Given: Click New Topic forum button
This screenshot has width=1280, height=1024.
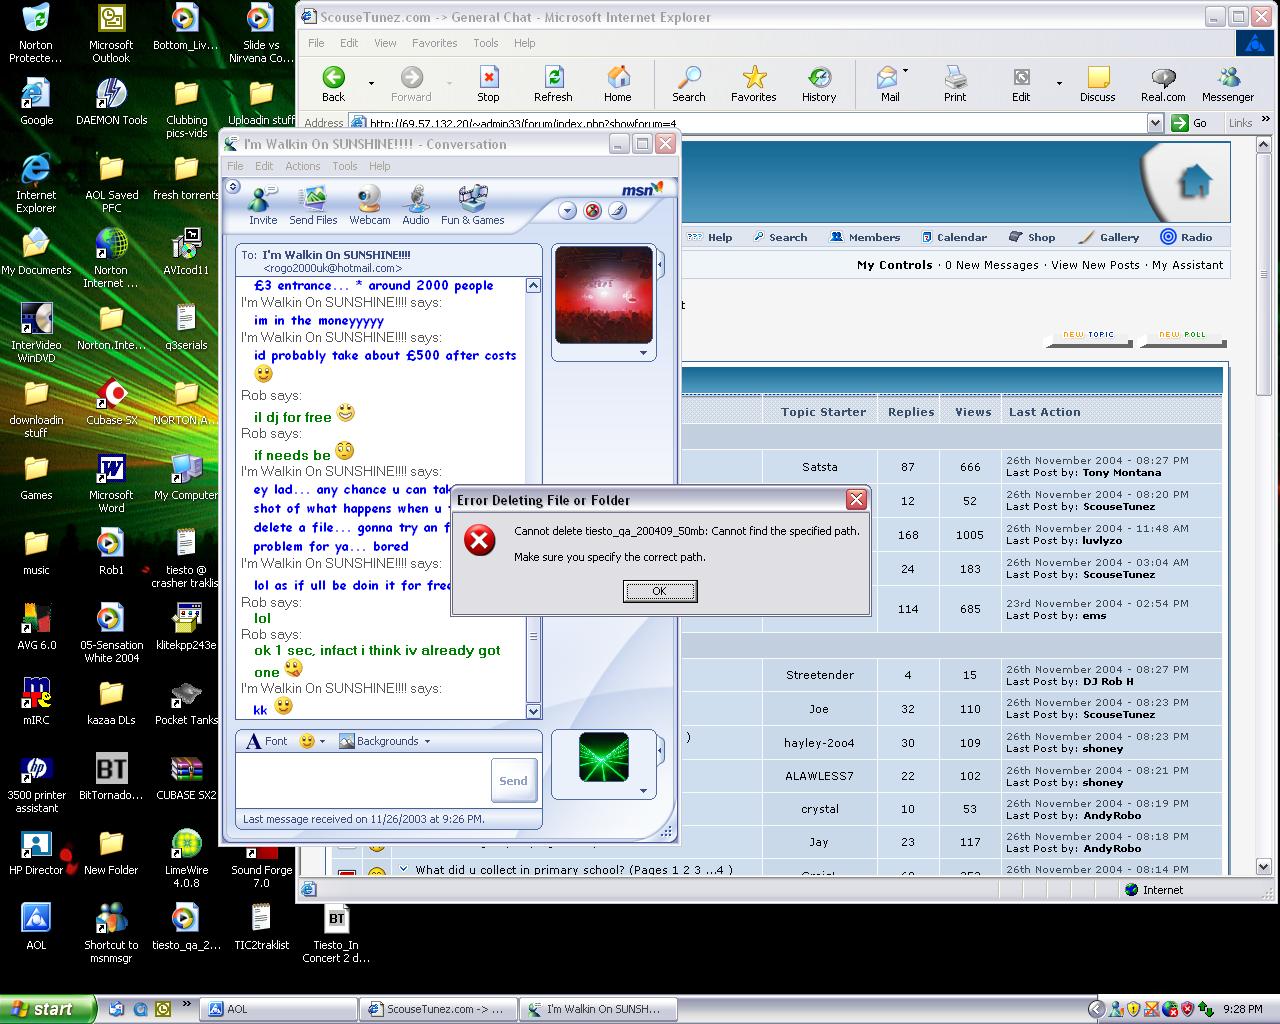Looking at the screenshot, I should (x=1088, y=337).
